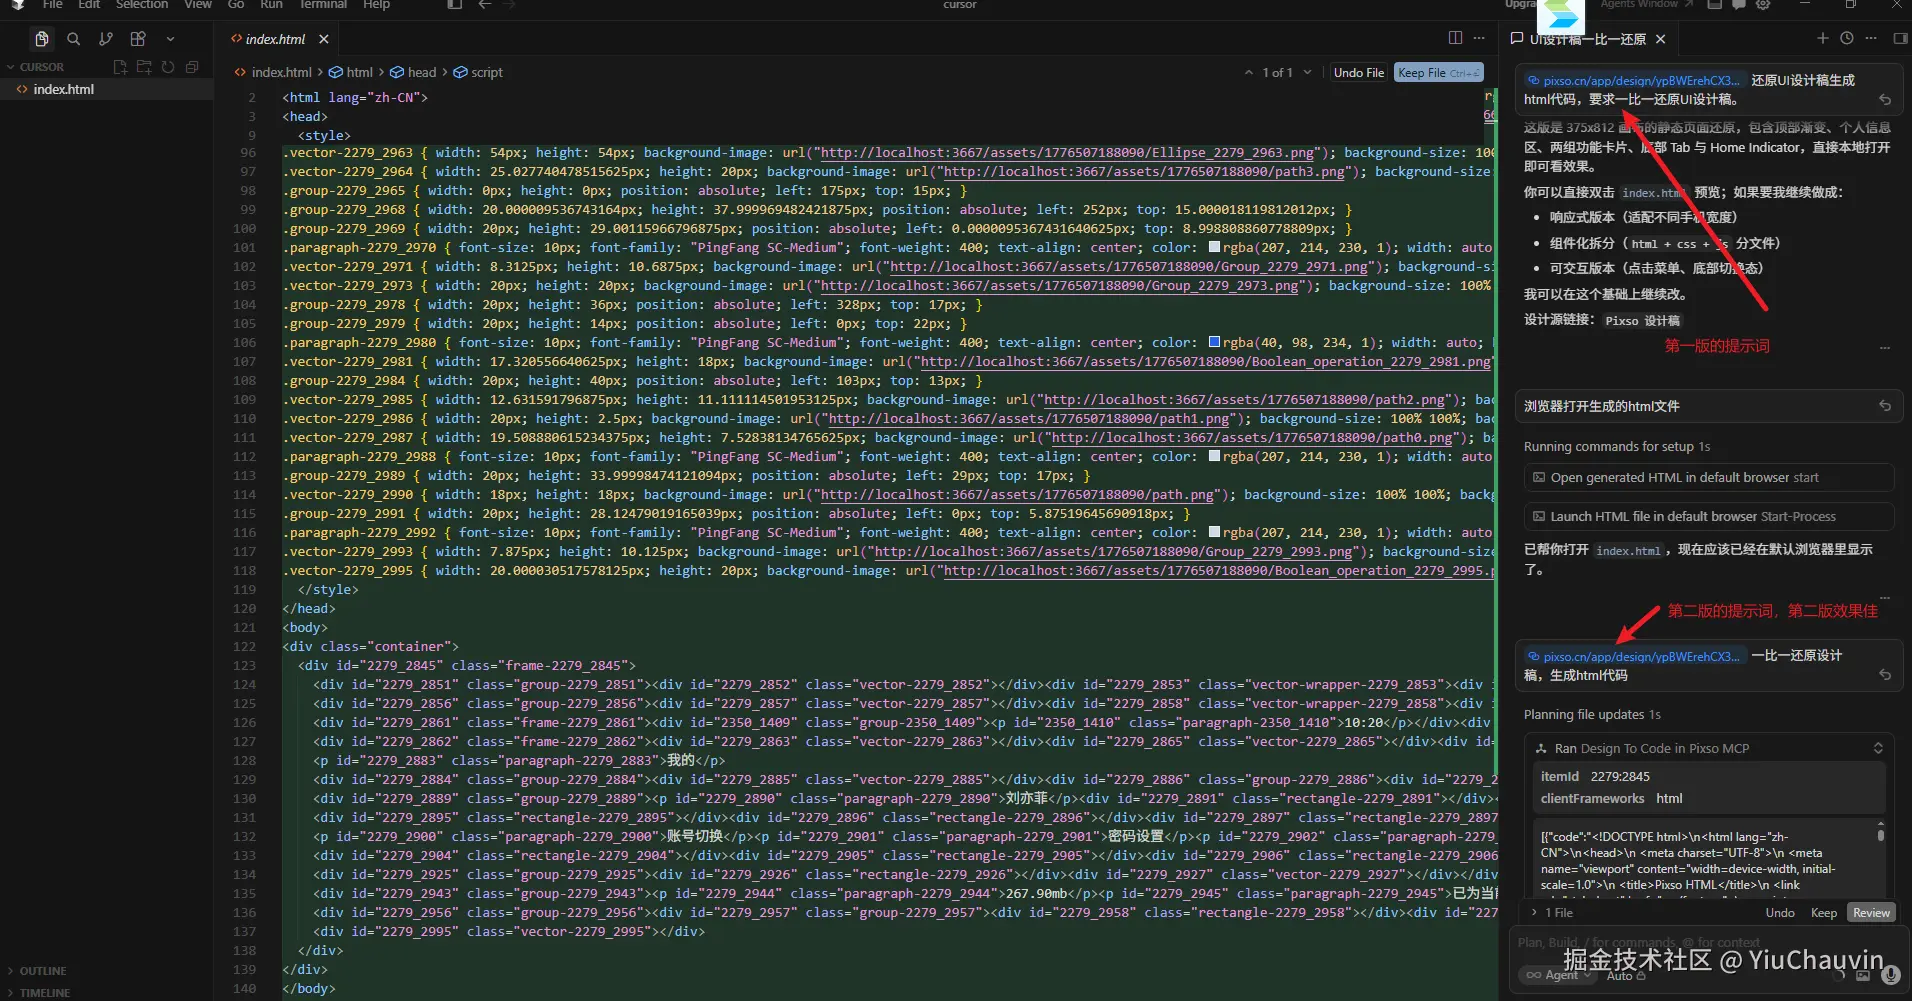Split the editor to the right

point(1455,38)
